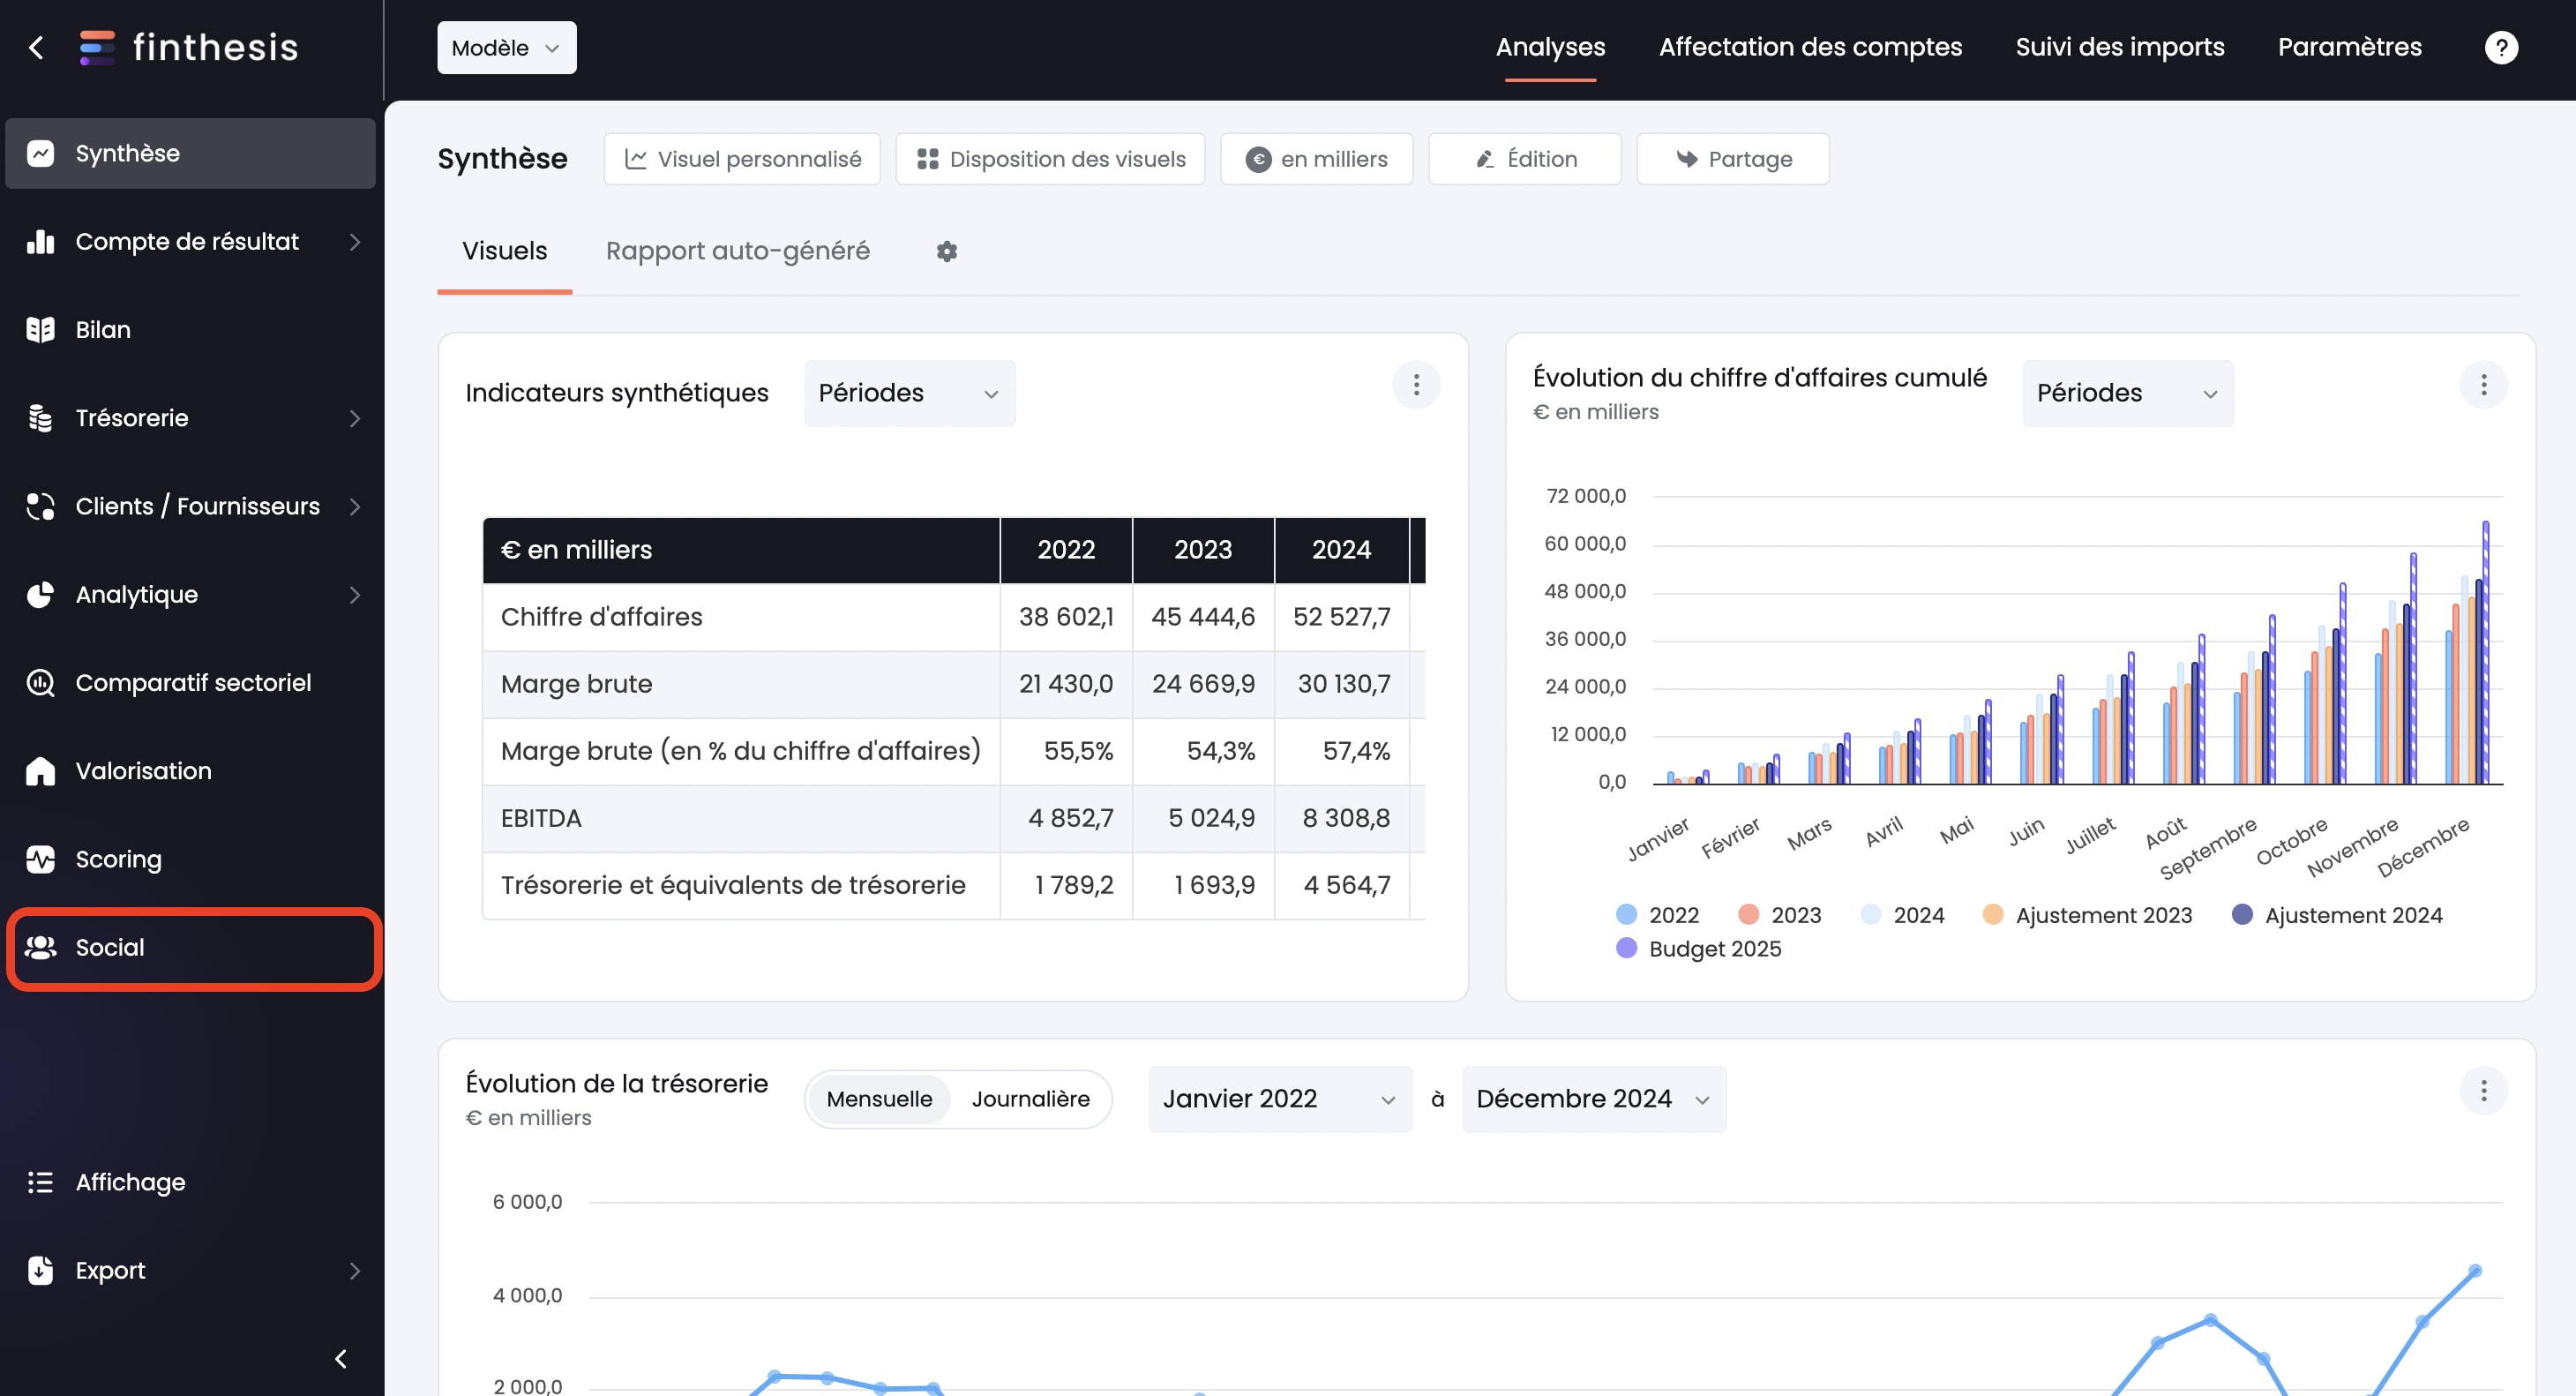Click EBITDA 2024 value 8 308,8

pos(1345,818)
